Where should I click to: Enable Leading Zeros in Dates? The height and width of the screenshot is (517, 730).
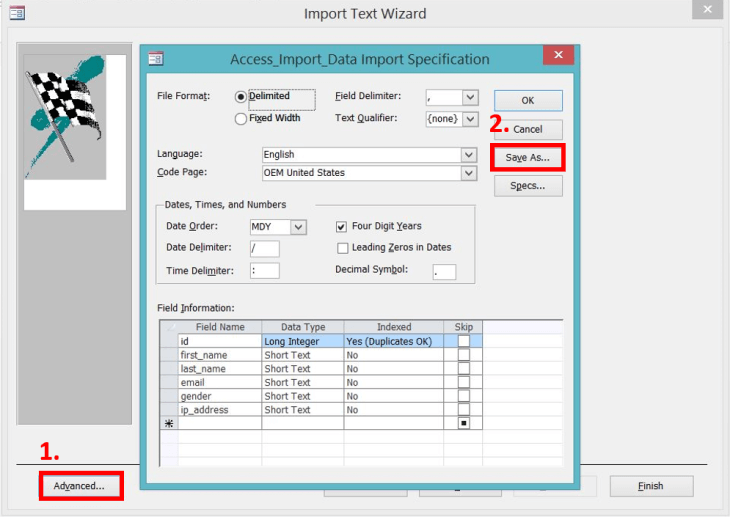tap(342, 248)
